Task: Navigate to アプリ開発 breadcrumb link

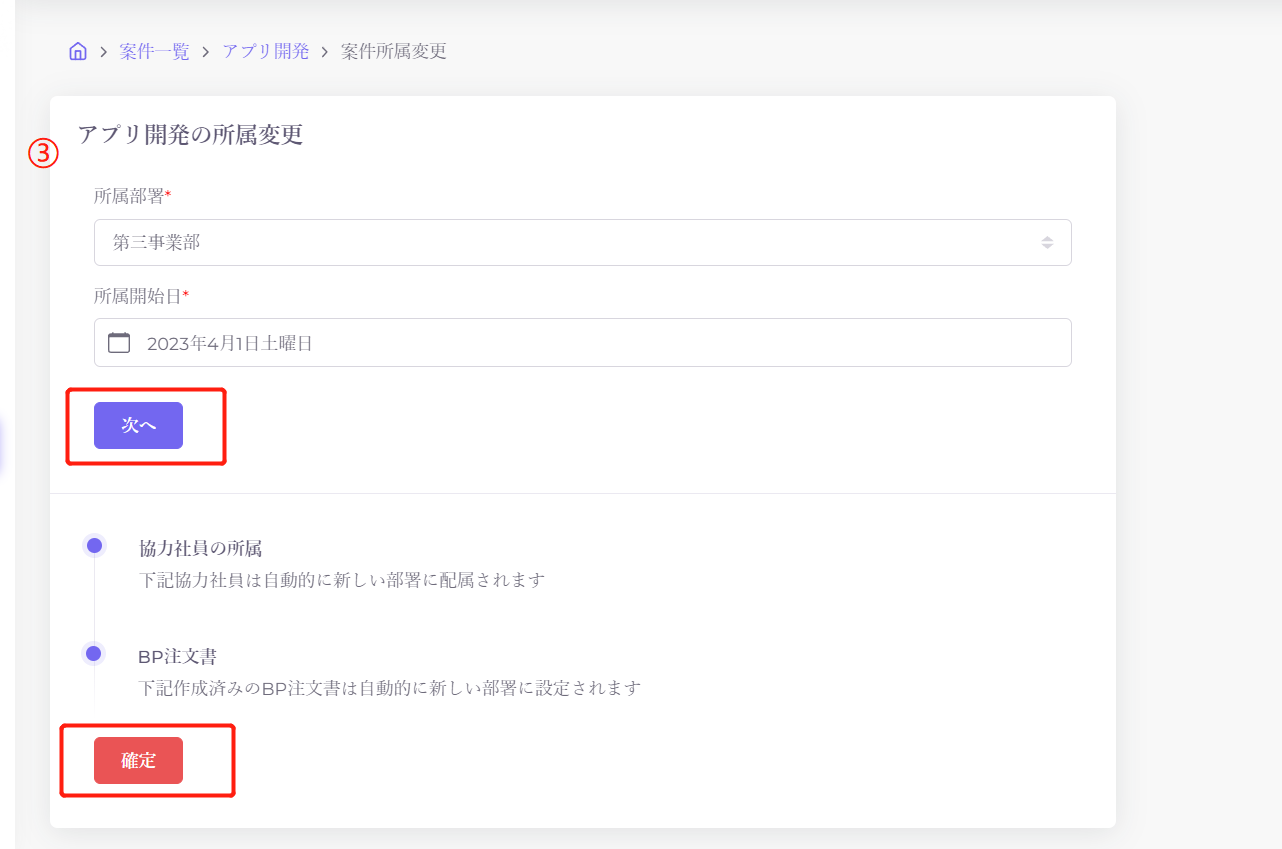Action: pyautogui.click(x=265, y=52)
